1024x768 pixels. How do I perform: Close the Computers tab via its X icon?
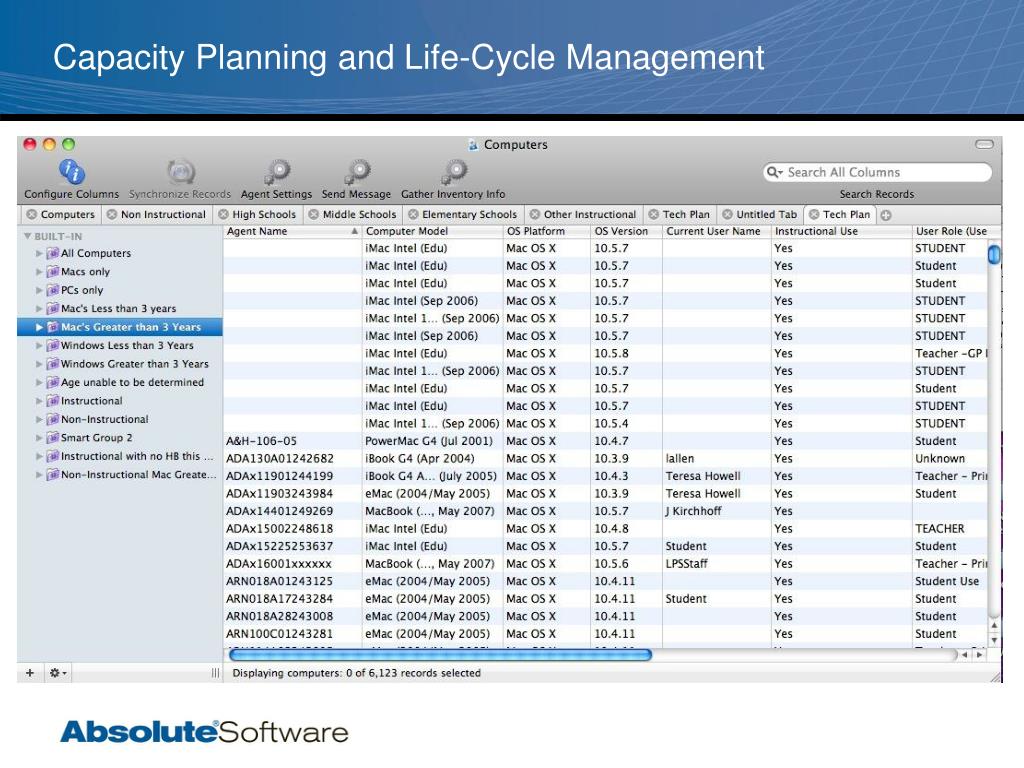(31, 214)
